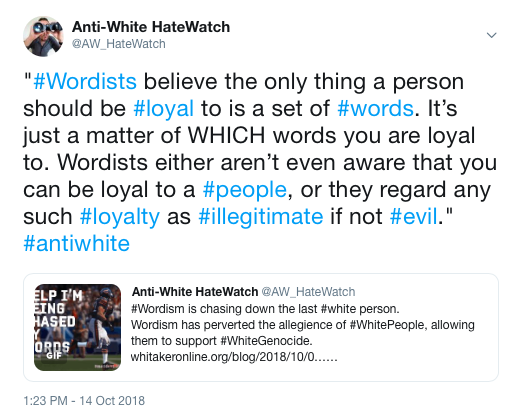Open the #Wordists hashtag

click(x=85, y=81)
